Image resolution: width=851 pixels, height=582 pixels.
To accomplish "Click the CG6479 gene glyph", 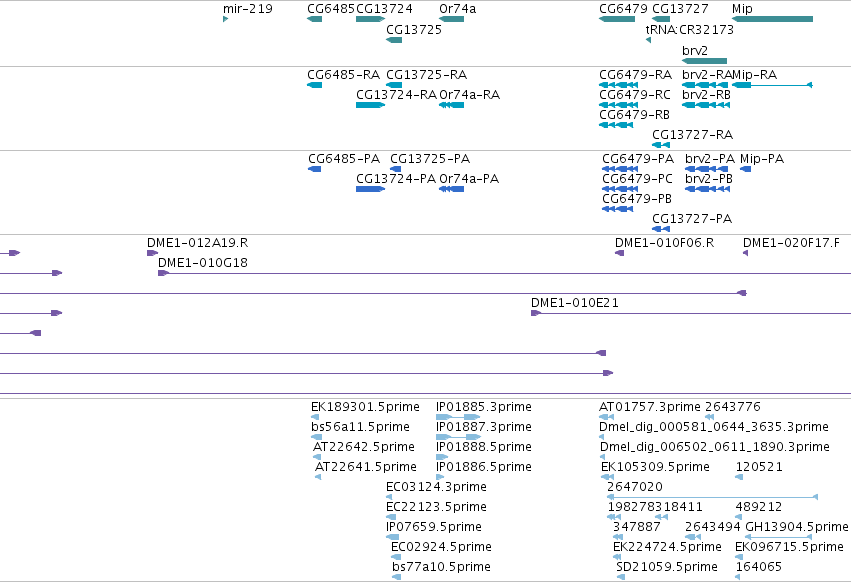I will tap(617, 19).
